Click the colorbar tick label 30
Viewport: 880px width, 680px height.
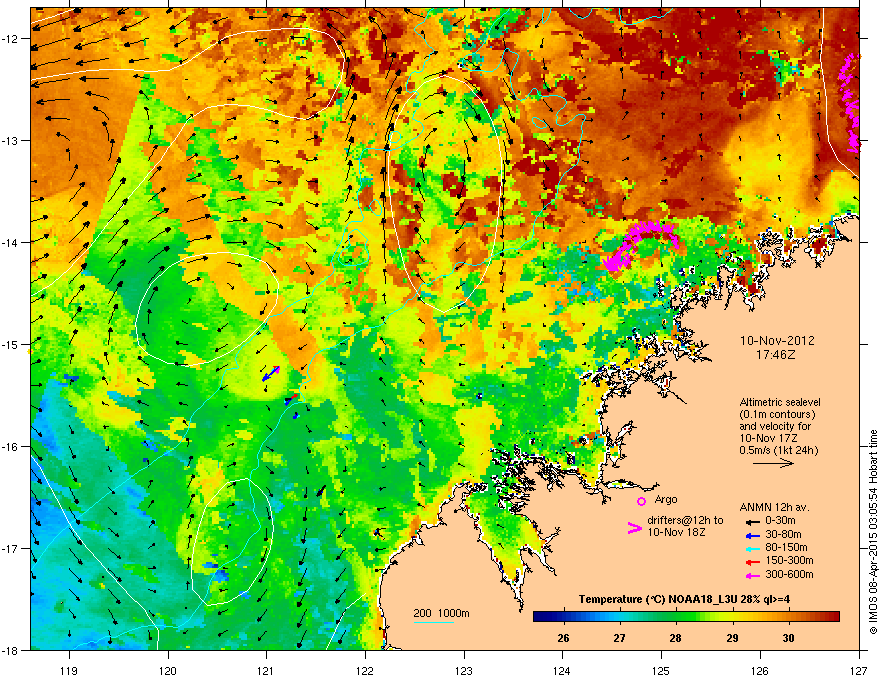point(789,638)
